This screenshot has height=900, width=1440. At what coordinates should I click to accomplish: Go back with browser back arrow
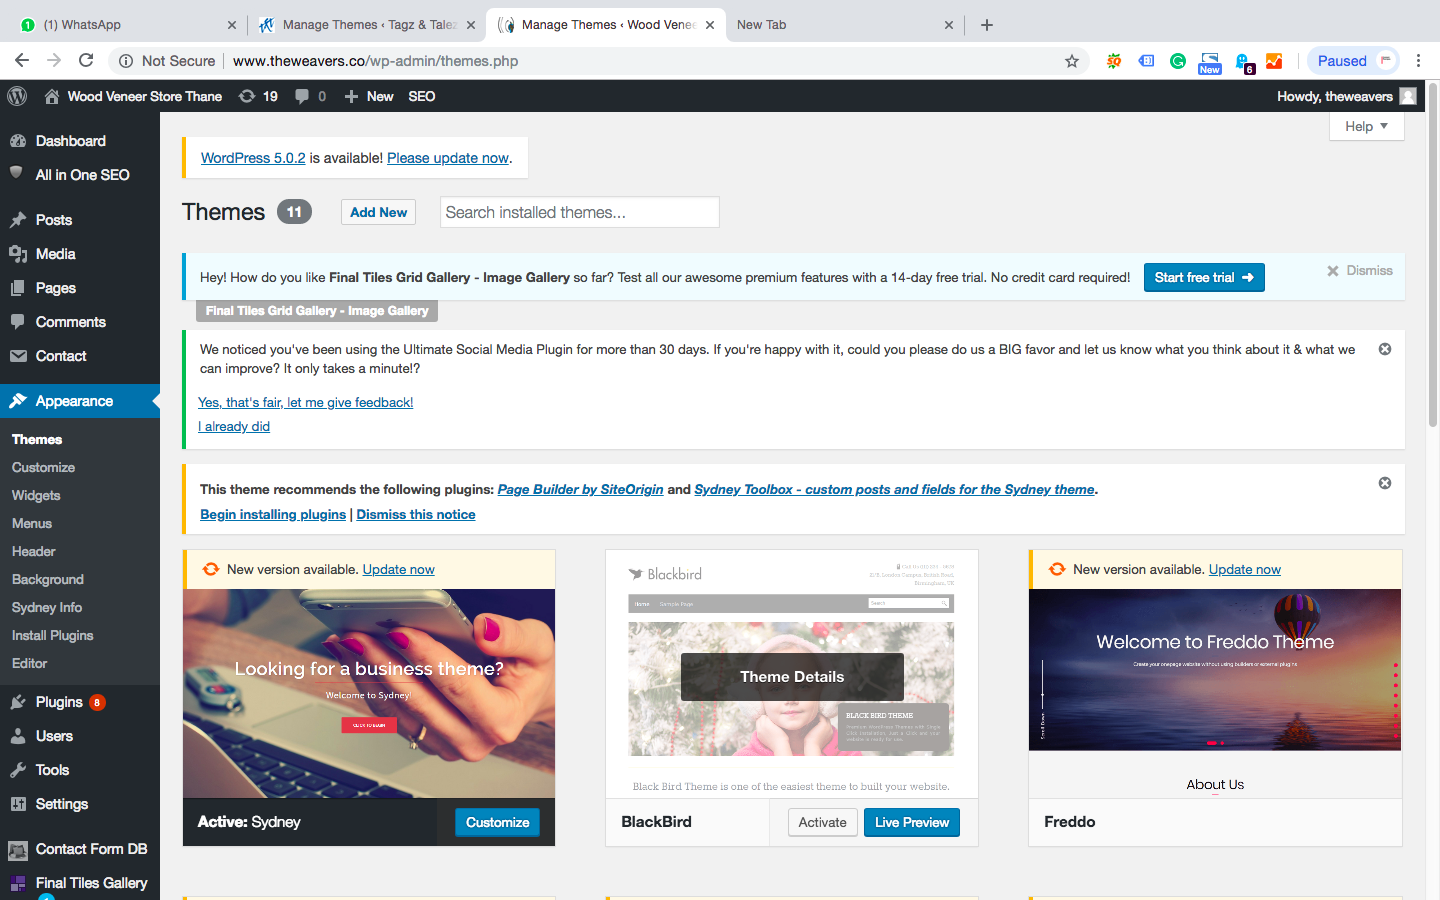click(22, 60)
